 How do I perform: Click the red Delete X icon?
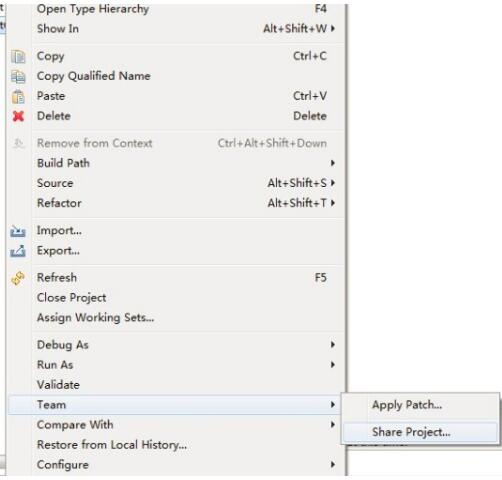coord(18,116)
